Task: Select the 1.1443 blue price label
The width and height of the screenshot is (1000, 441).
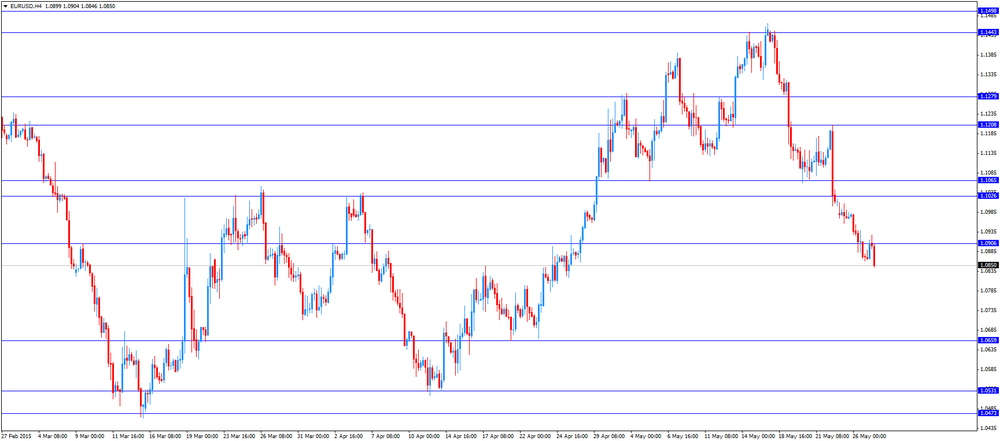Action: [x=988, y=33]
